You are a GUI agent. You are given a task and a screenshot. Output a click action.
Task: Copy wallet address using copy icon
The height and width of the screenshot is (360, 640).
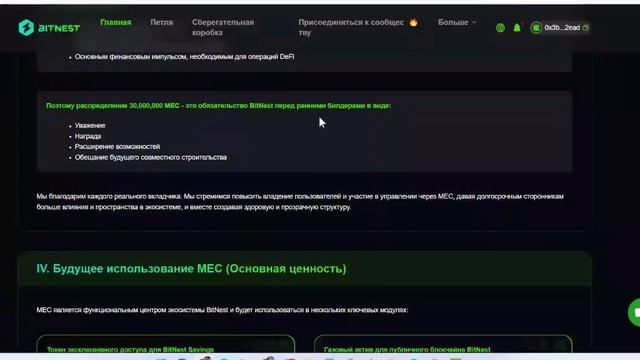[586, 28]
